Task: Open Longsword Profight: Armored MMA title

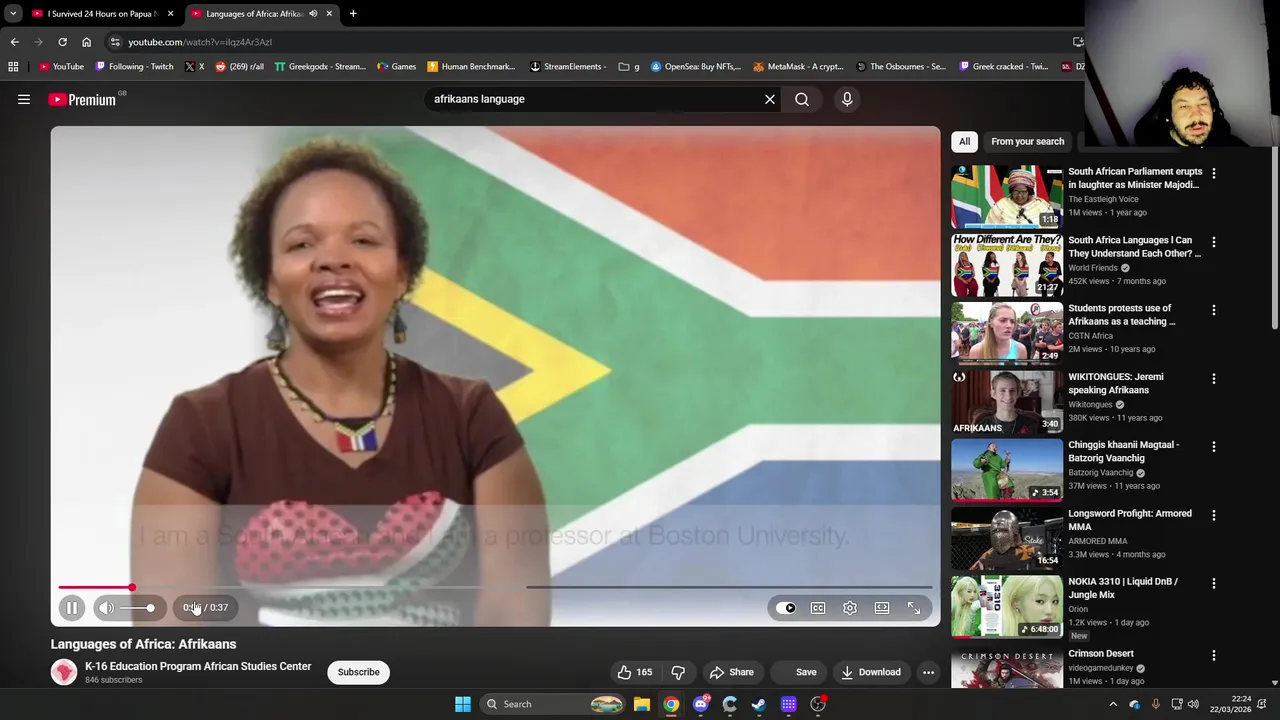Action: 1130,520
